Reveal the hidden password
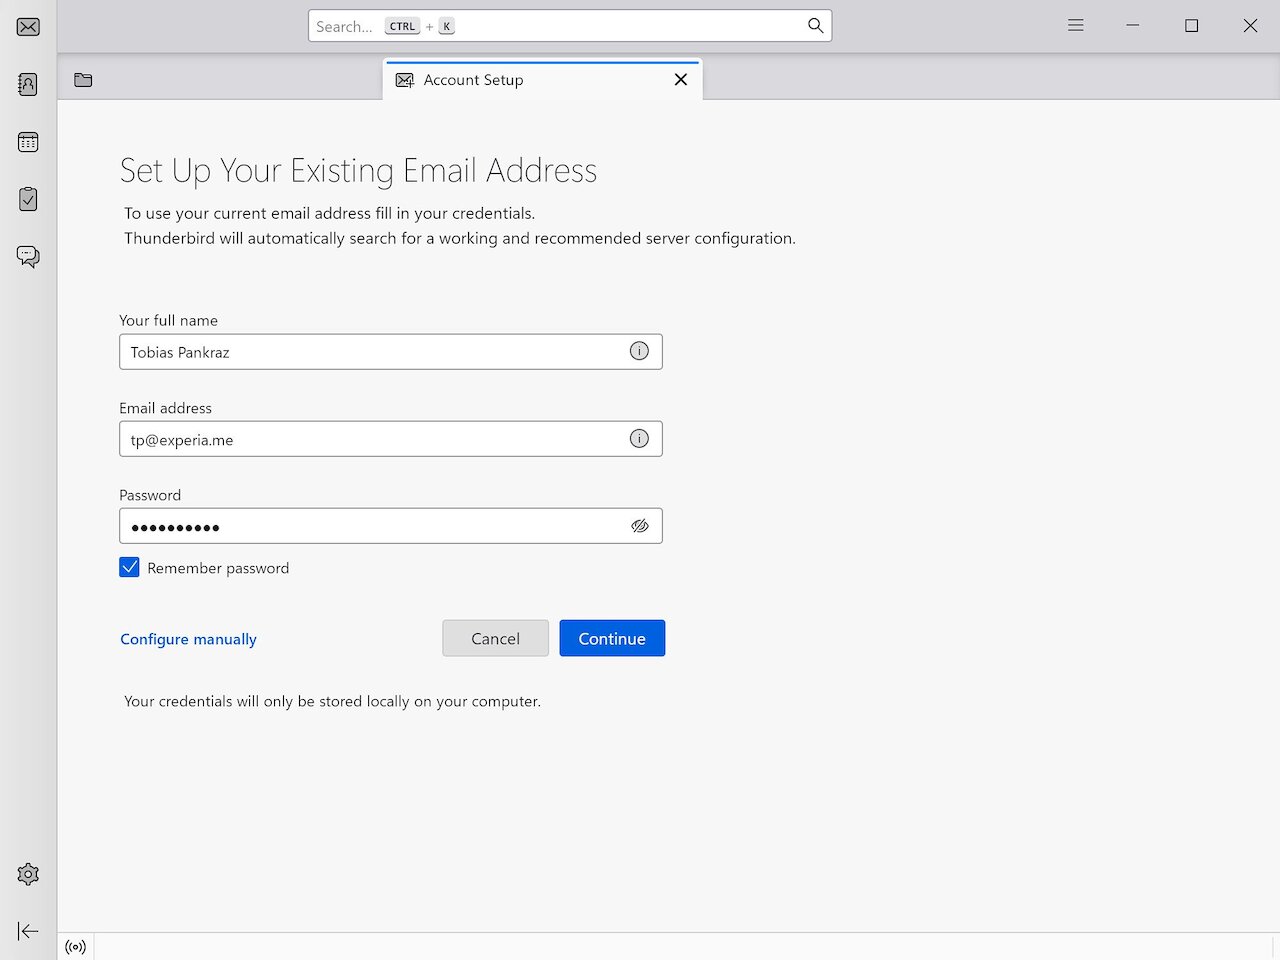The width and height of the screenshot is (1280, 960). pyautogui.click(x=640, y=525)
